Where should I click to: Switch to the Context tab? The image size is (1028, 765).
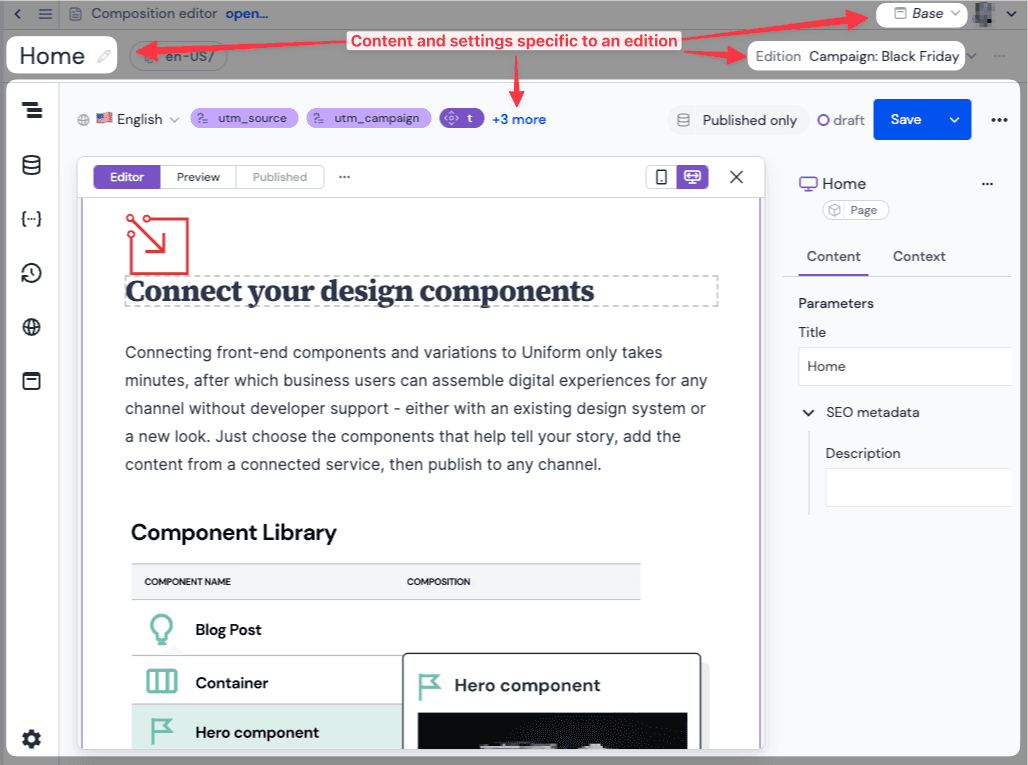[x=919, y=257]
